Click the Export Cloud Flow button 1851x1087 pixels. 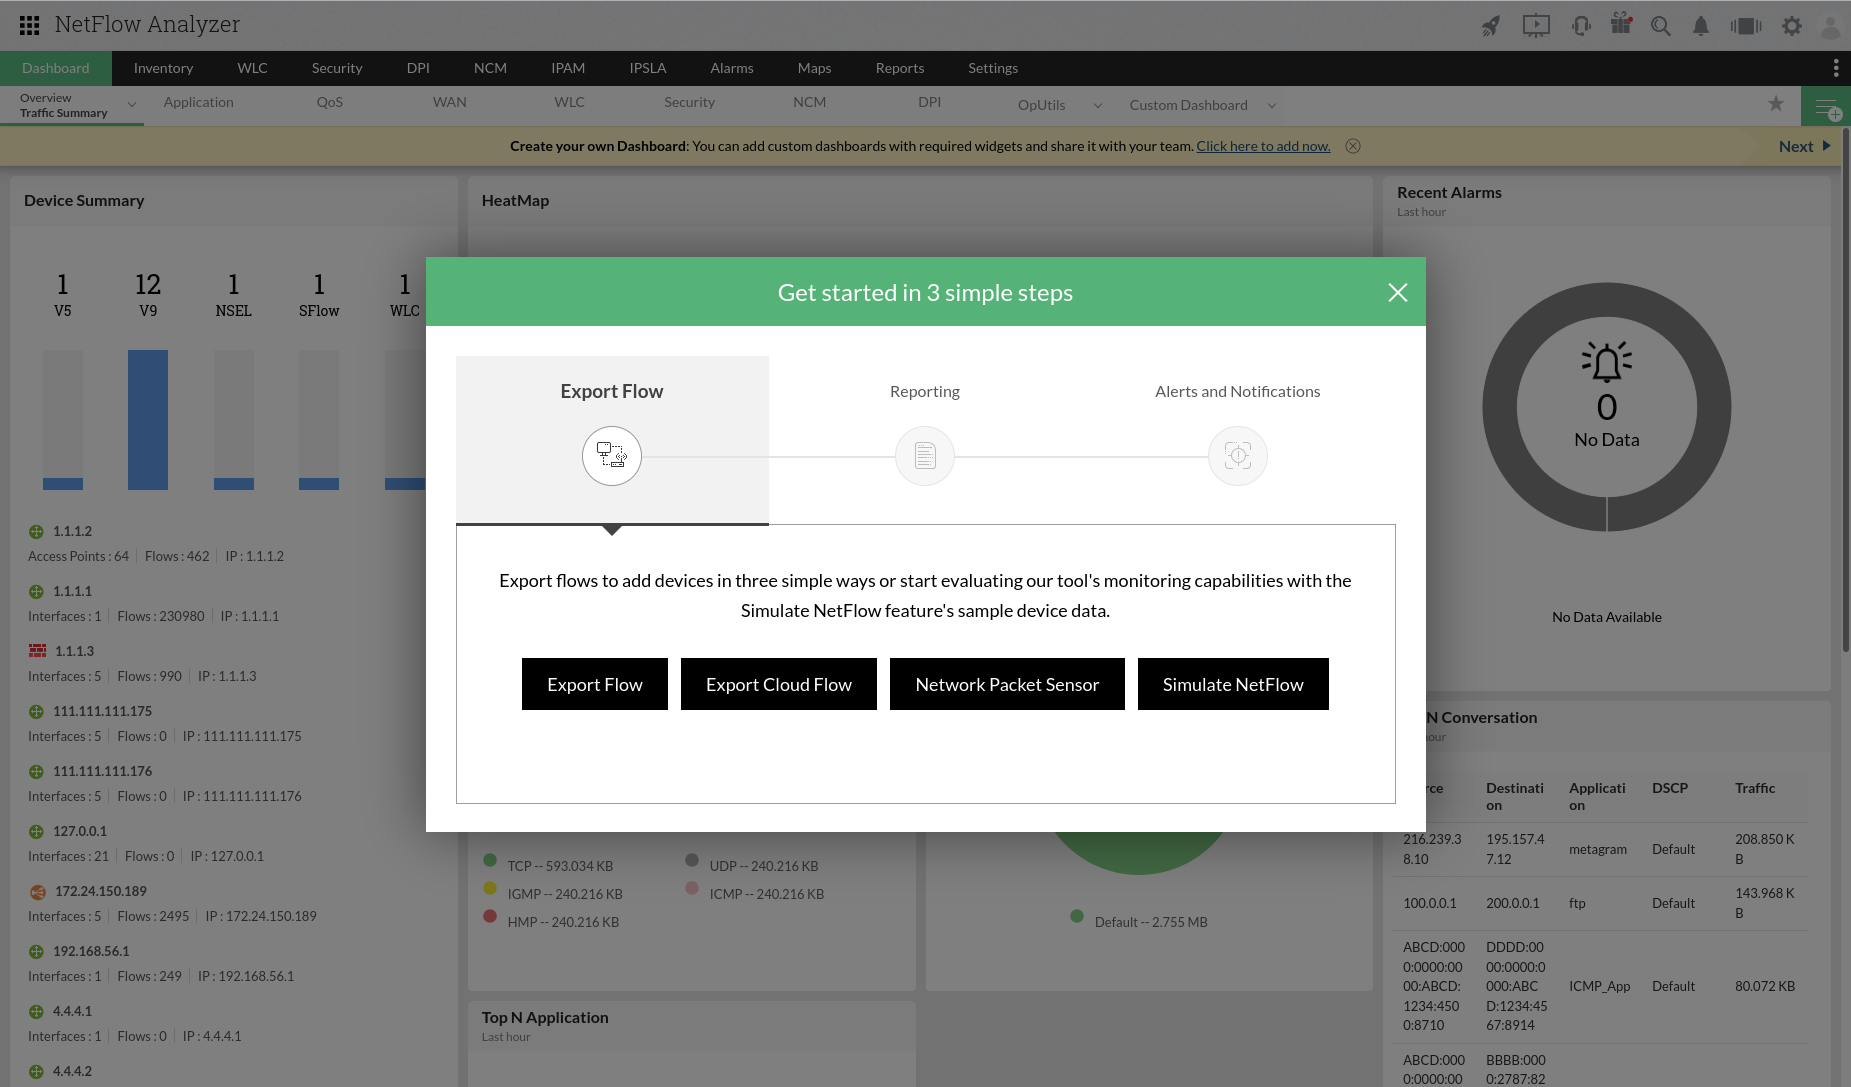(779, 684)
